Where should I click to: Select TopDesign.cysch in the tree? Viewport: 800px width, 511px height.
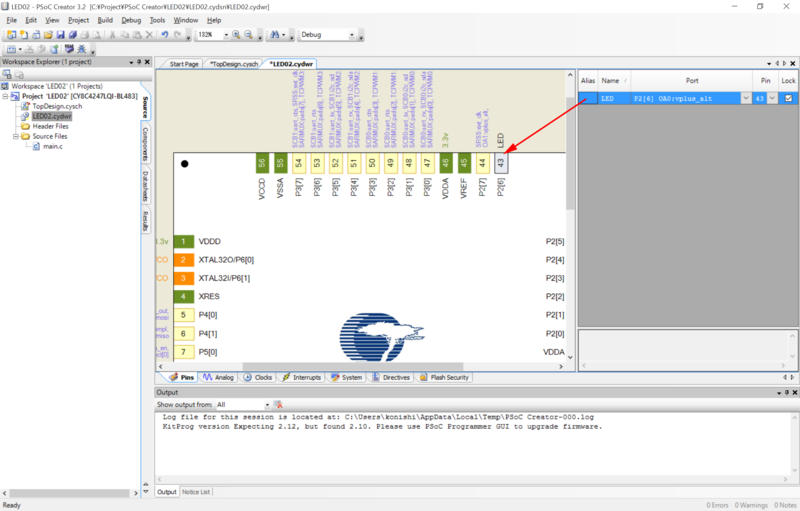tap(57, 106)
